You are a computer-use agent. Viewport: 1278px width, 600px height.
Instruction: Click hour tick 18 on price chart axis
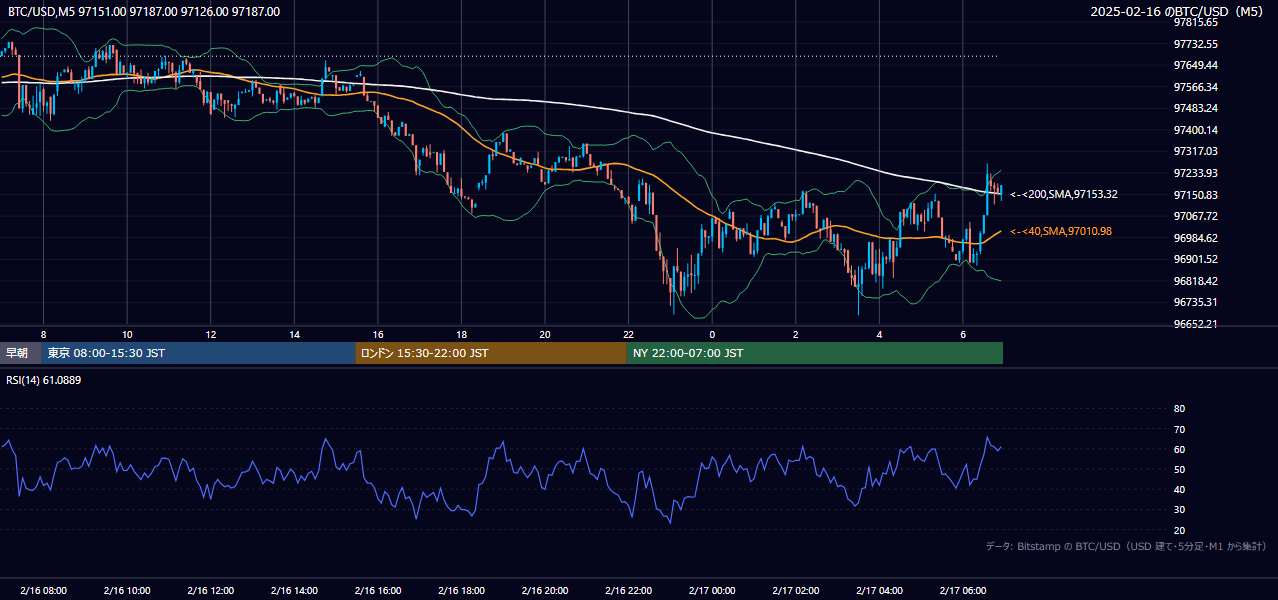coord(461,334)
